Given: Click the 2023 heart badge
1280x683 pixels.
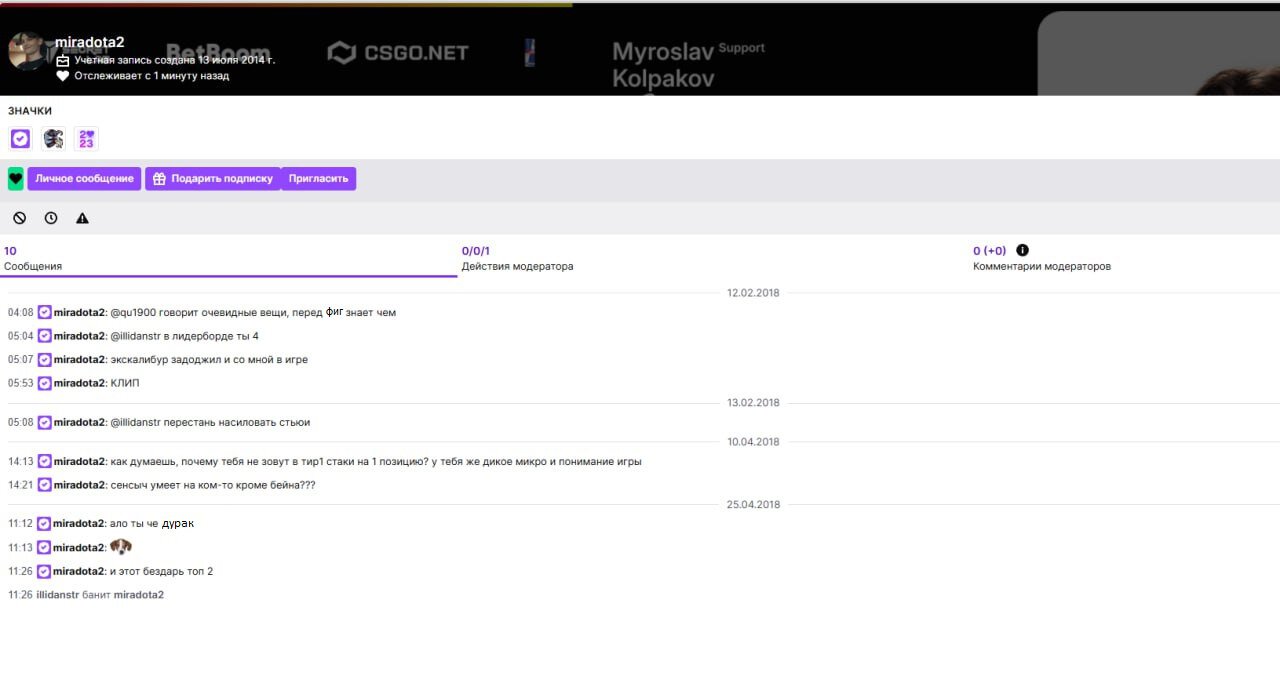Looking at the screenshot, I should pyautogui.click(x=86, y=139).
